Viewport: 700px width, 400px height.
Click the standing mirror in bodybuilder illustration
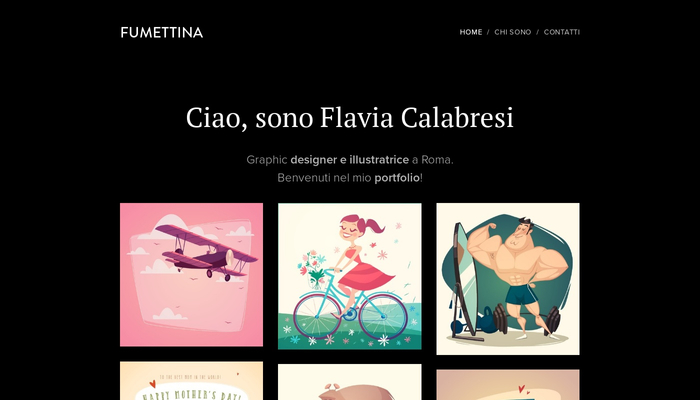[464, 281]
